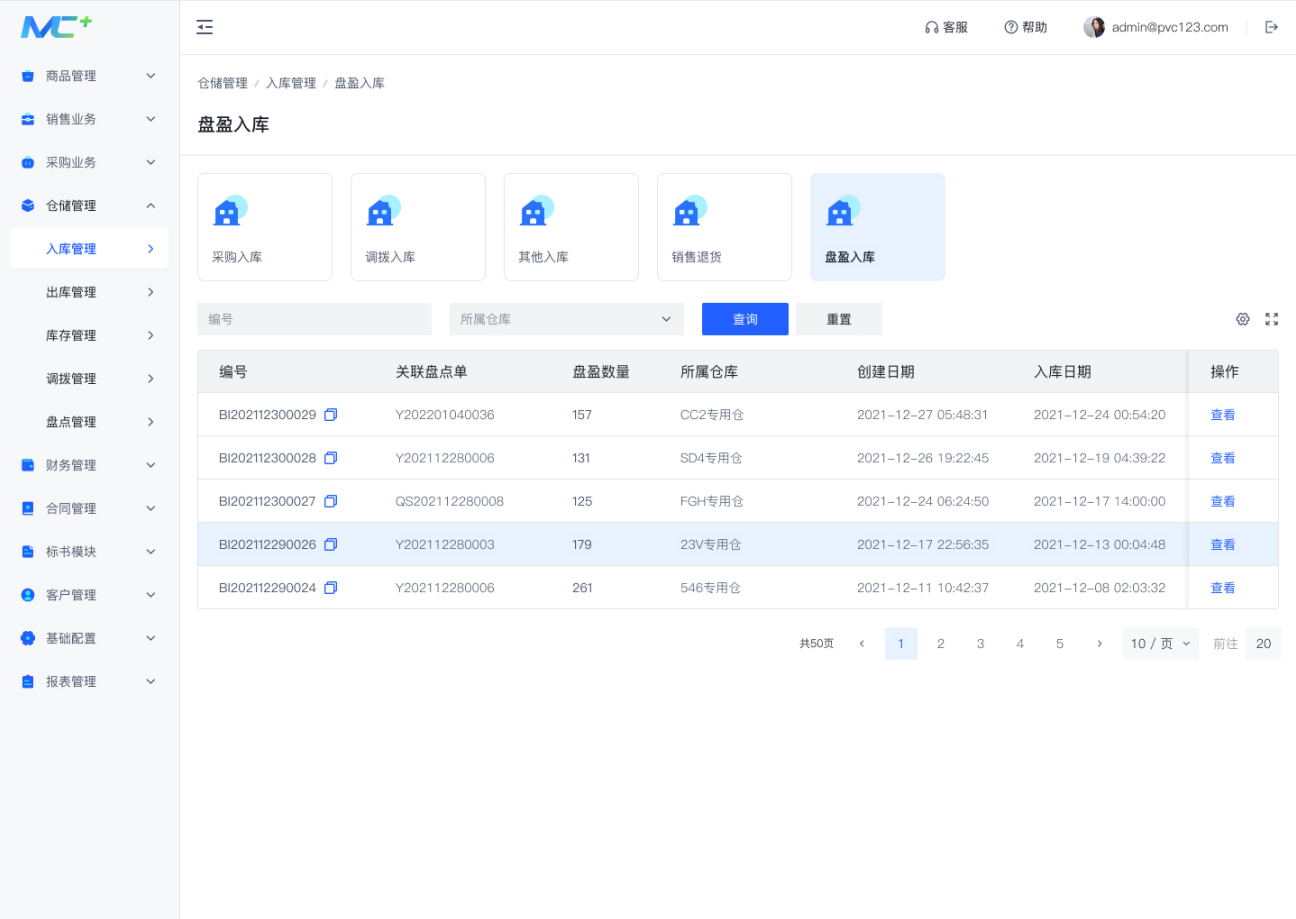Image resolution: width=1296 pixels, height=919 pixels.
Task: Click the 采购业务 sidebar icon
Action: point(28,162)
